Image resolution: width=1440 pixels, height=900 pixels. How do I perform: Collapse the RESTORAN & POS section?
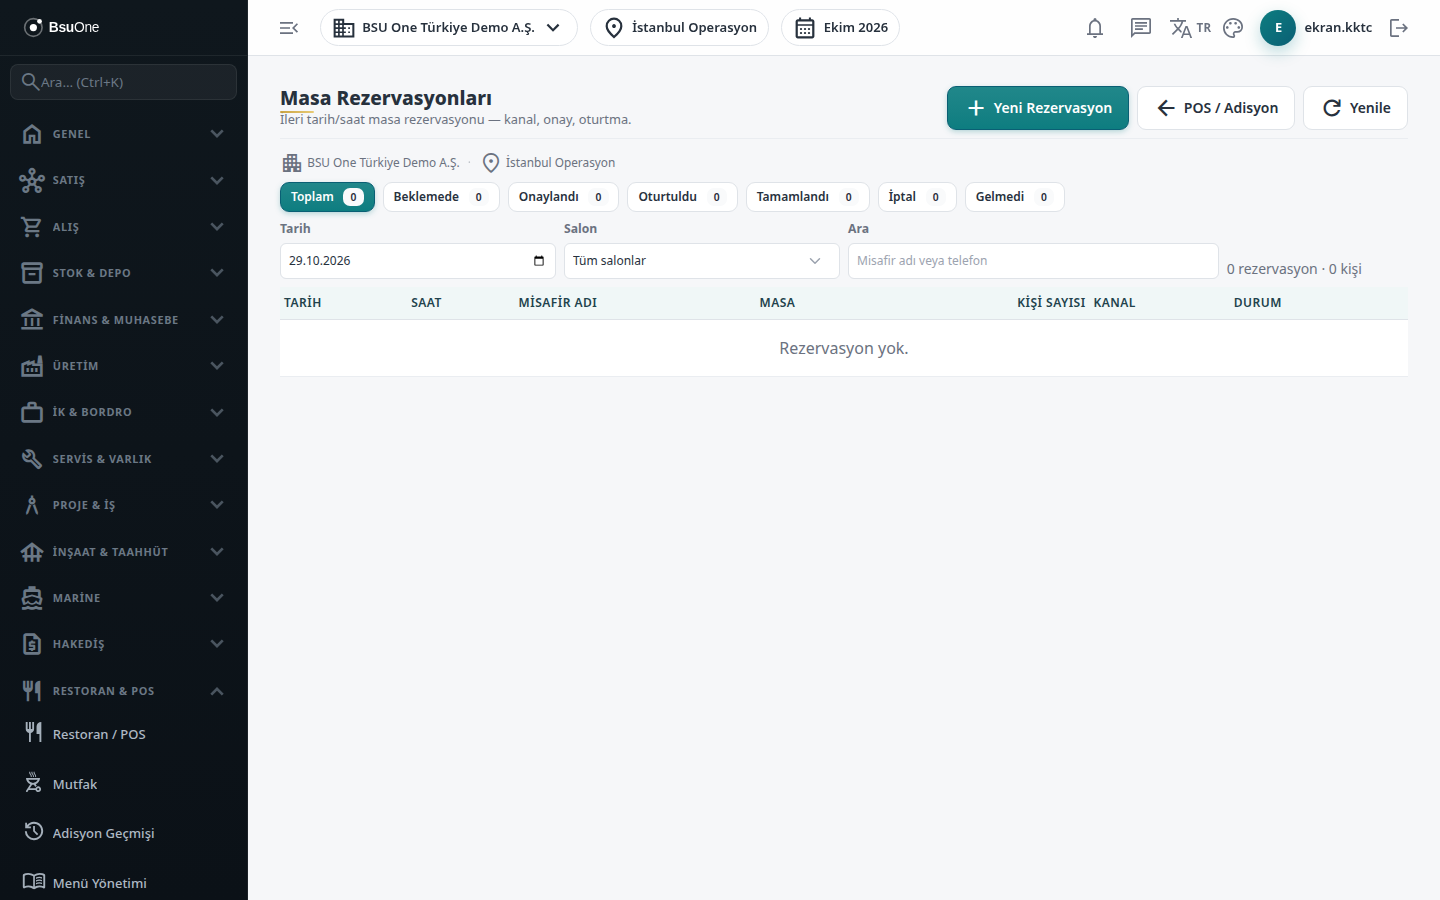click(124, 691)
